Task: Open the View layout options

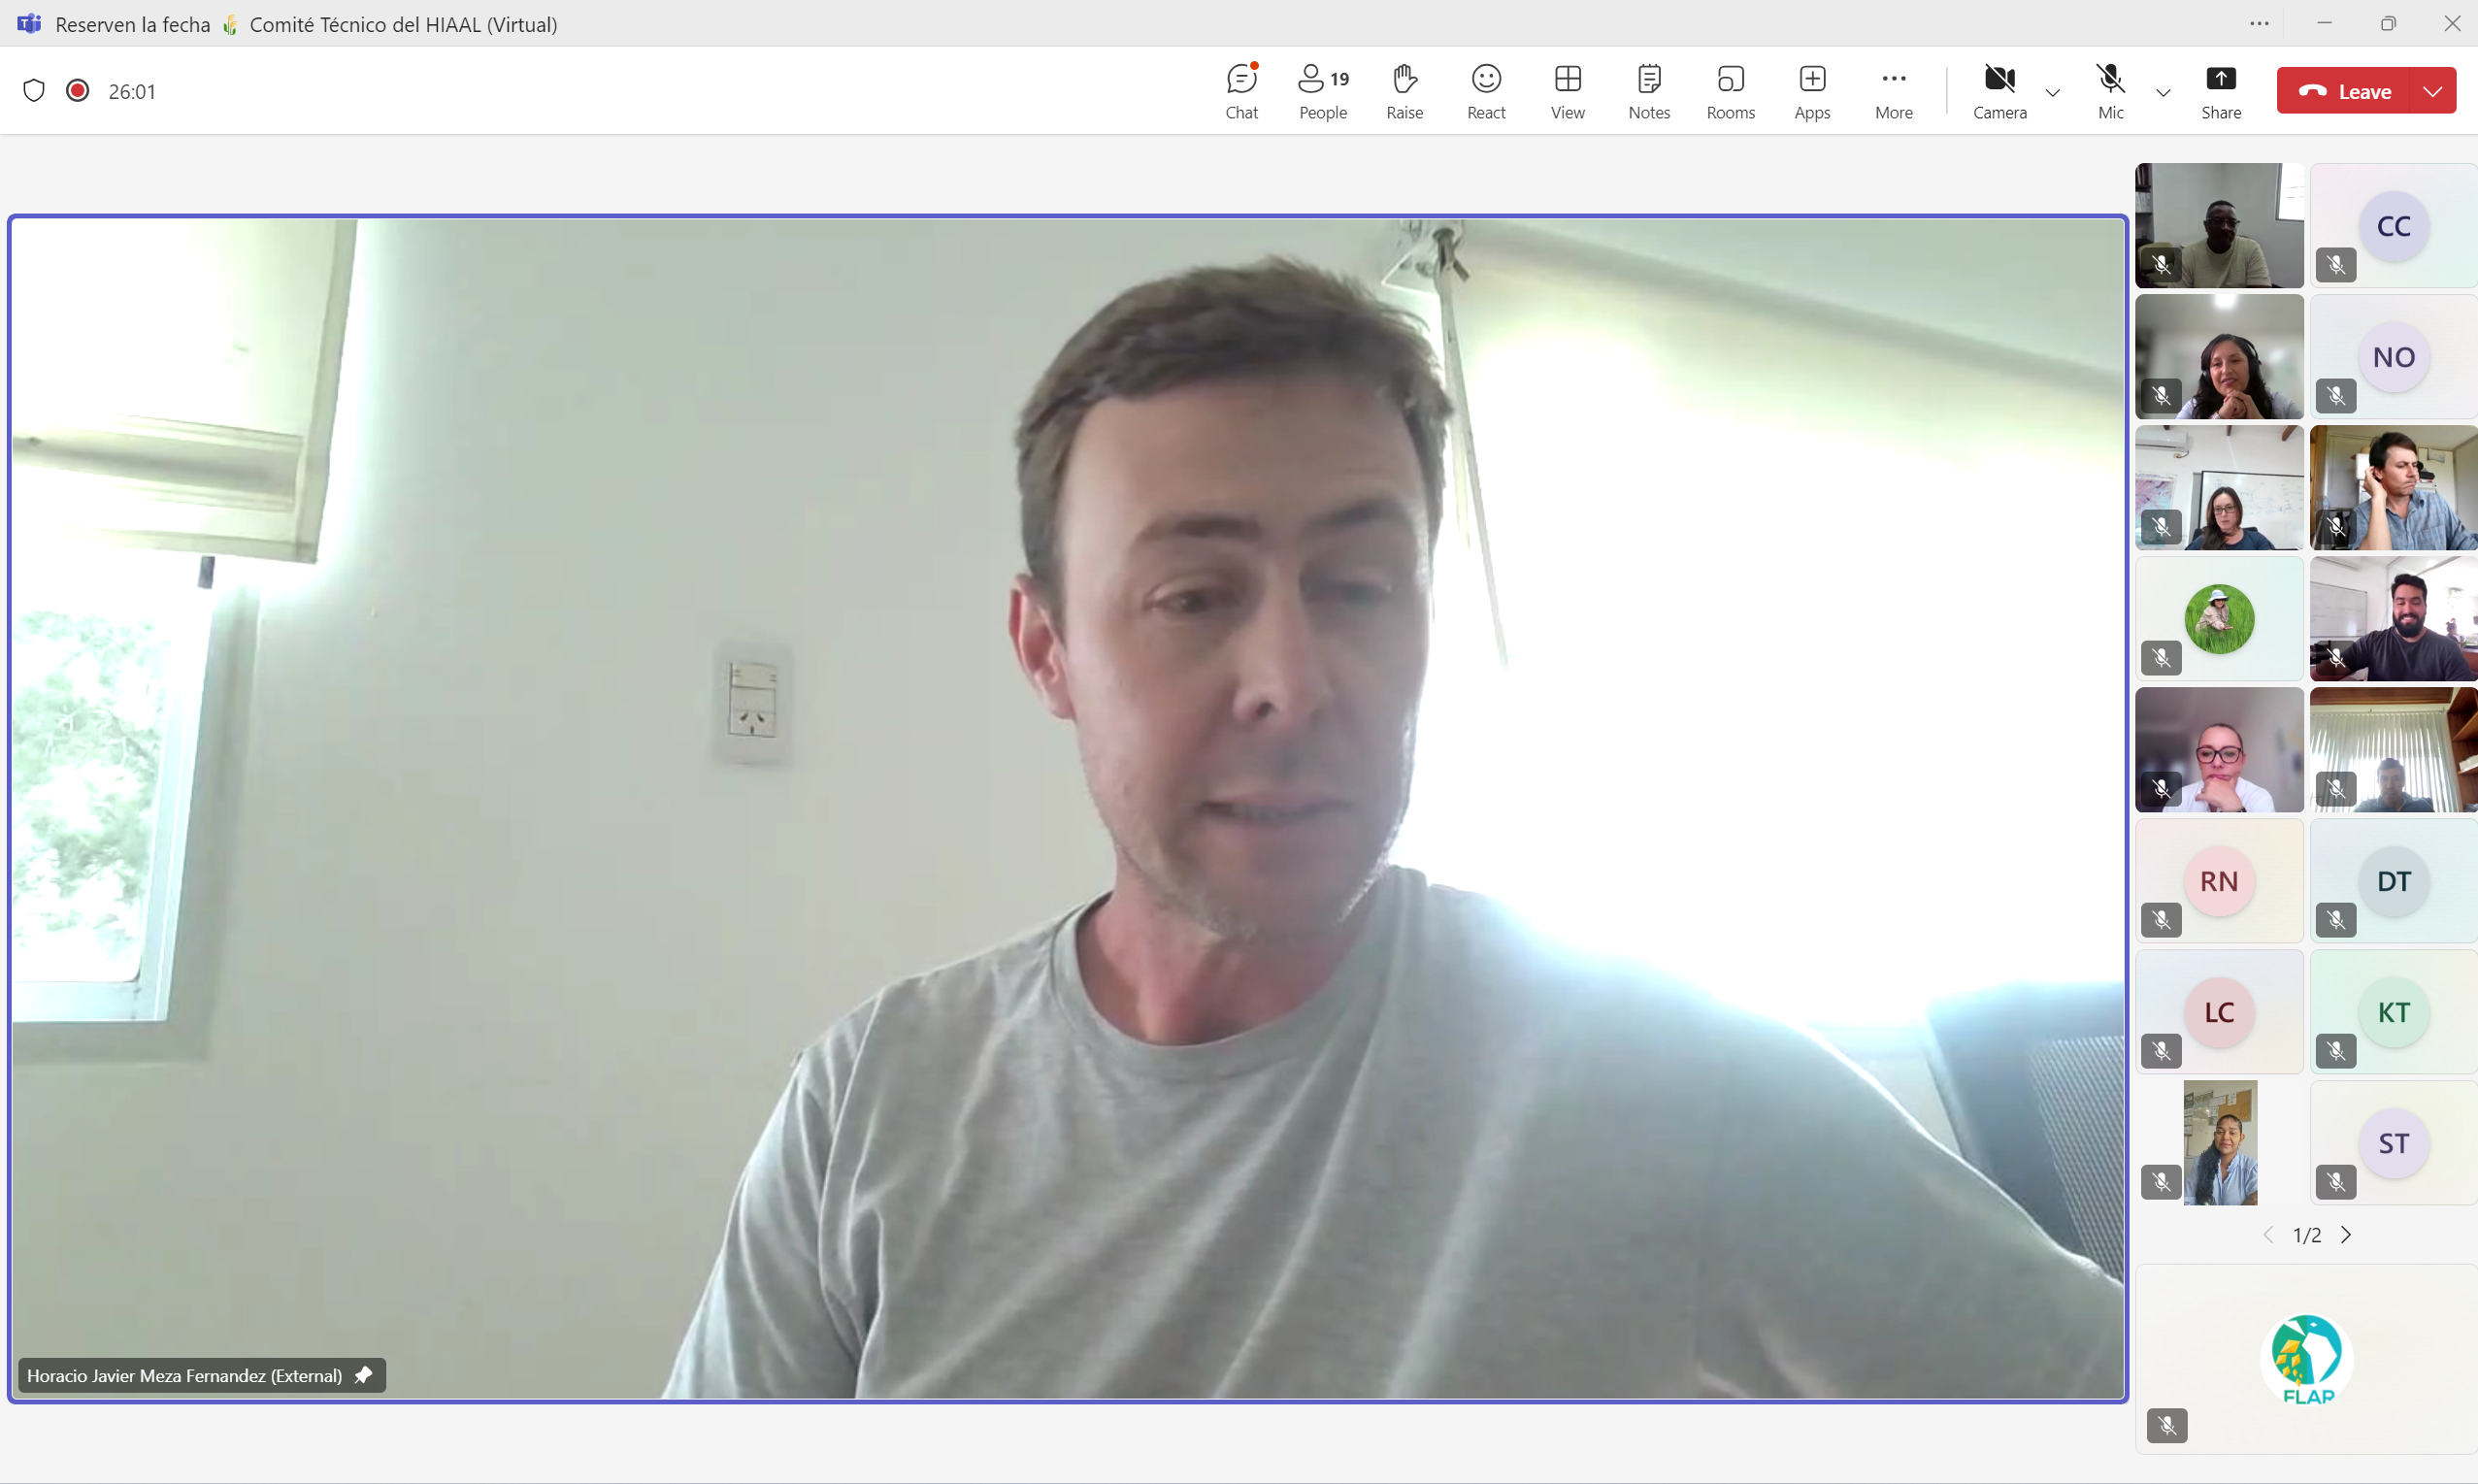Action: [x=1567, y=91]
